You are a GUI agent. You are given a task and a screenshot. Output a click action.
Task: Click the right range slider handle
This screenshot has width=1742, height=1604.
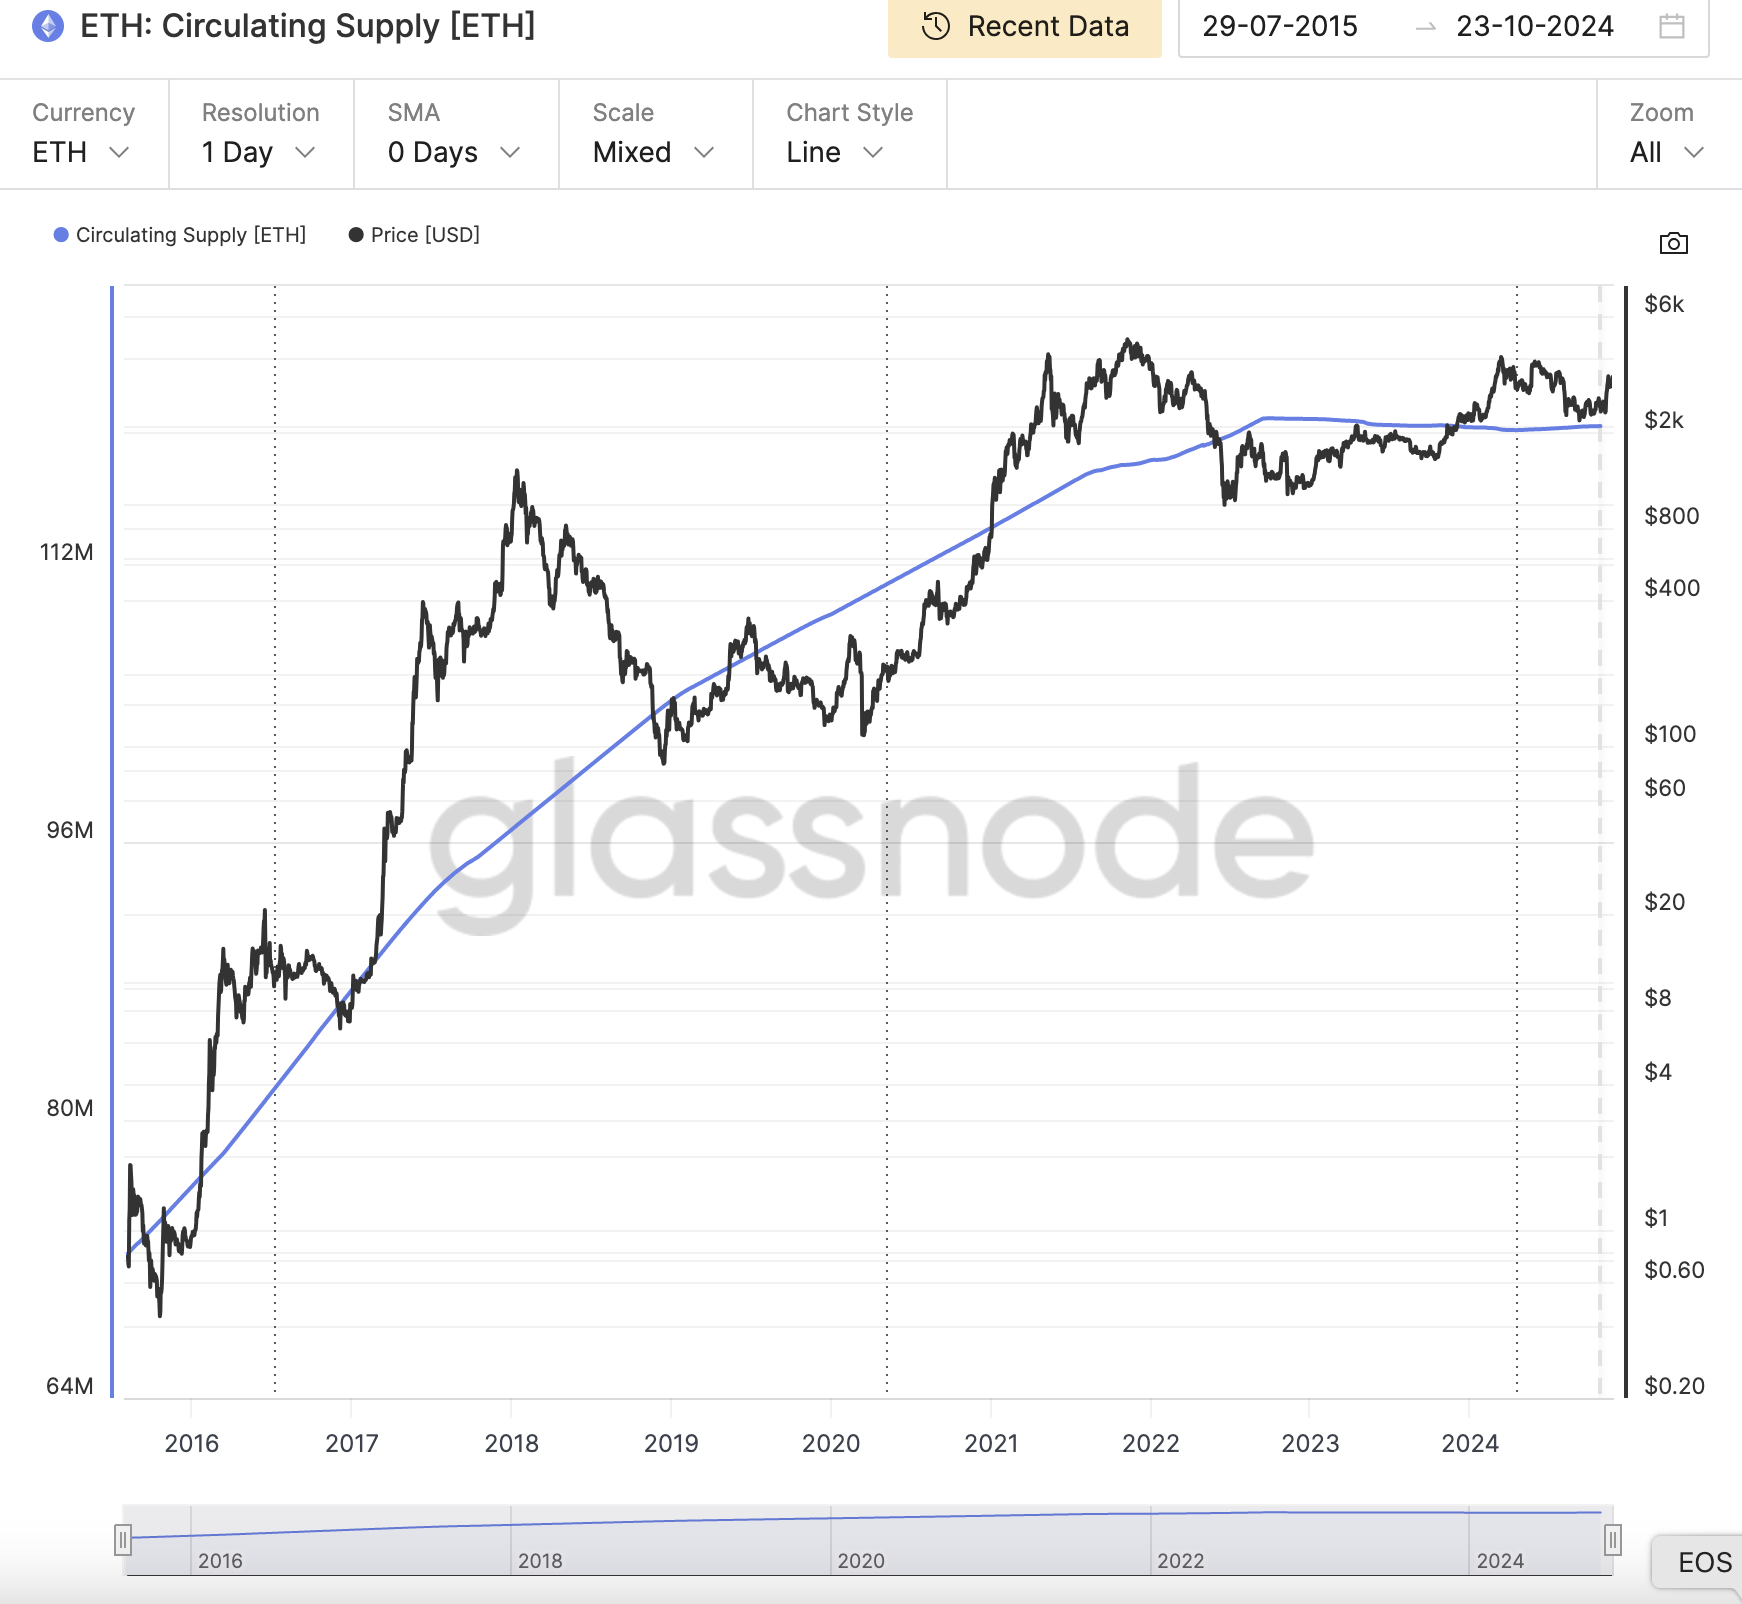click(1612, 1539)
